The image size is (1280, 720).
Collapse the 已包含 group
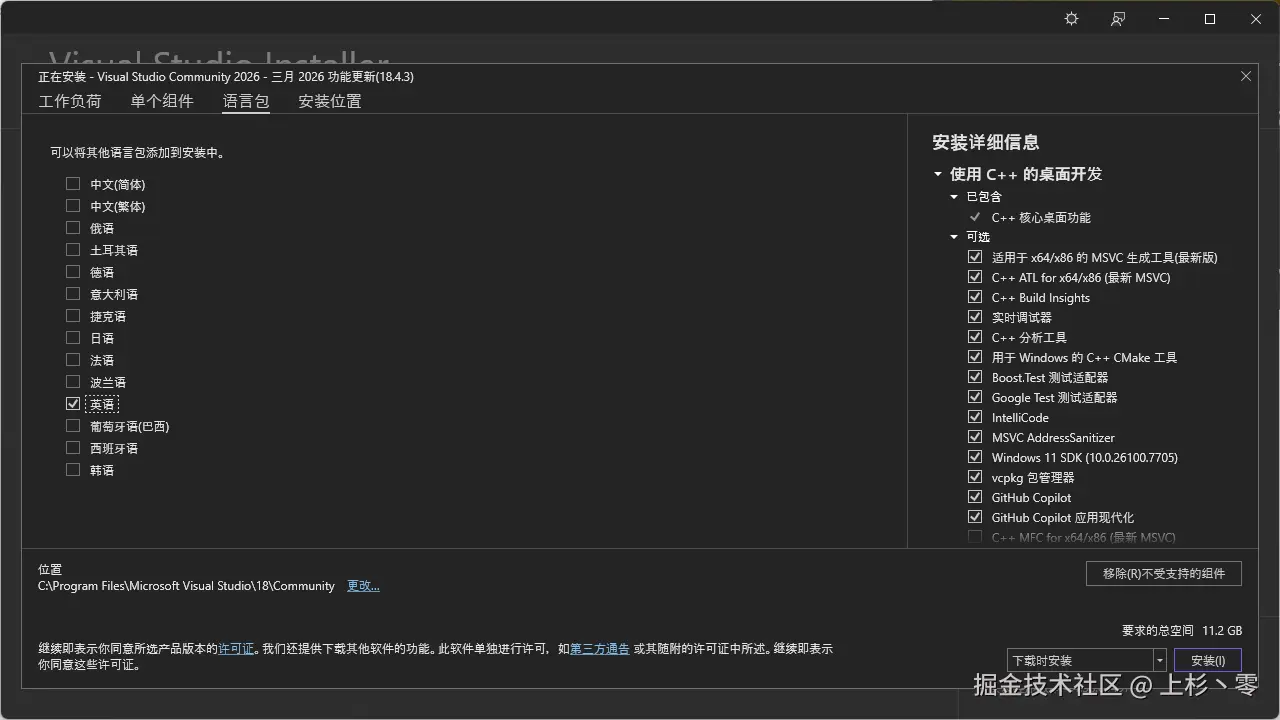tap(954, 197)
